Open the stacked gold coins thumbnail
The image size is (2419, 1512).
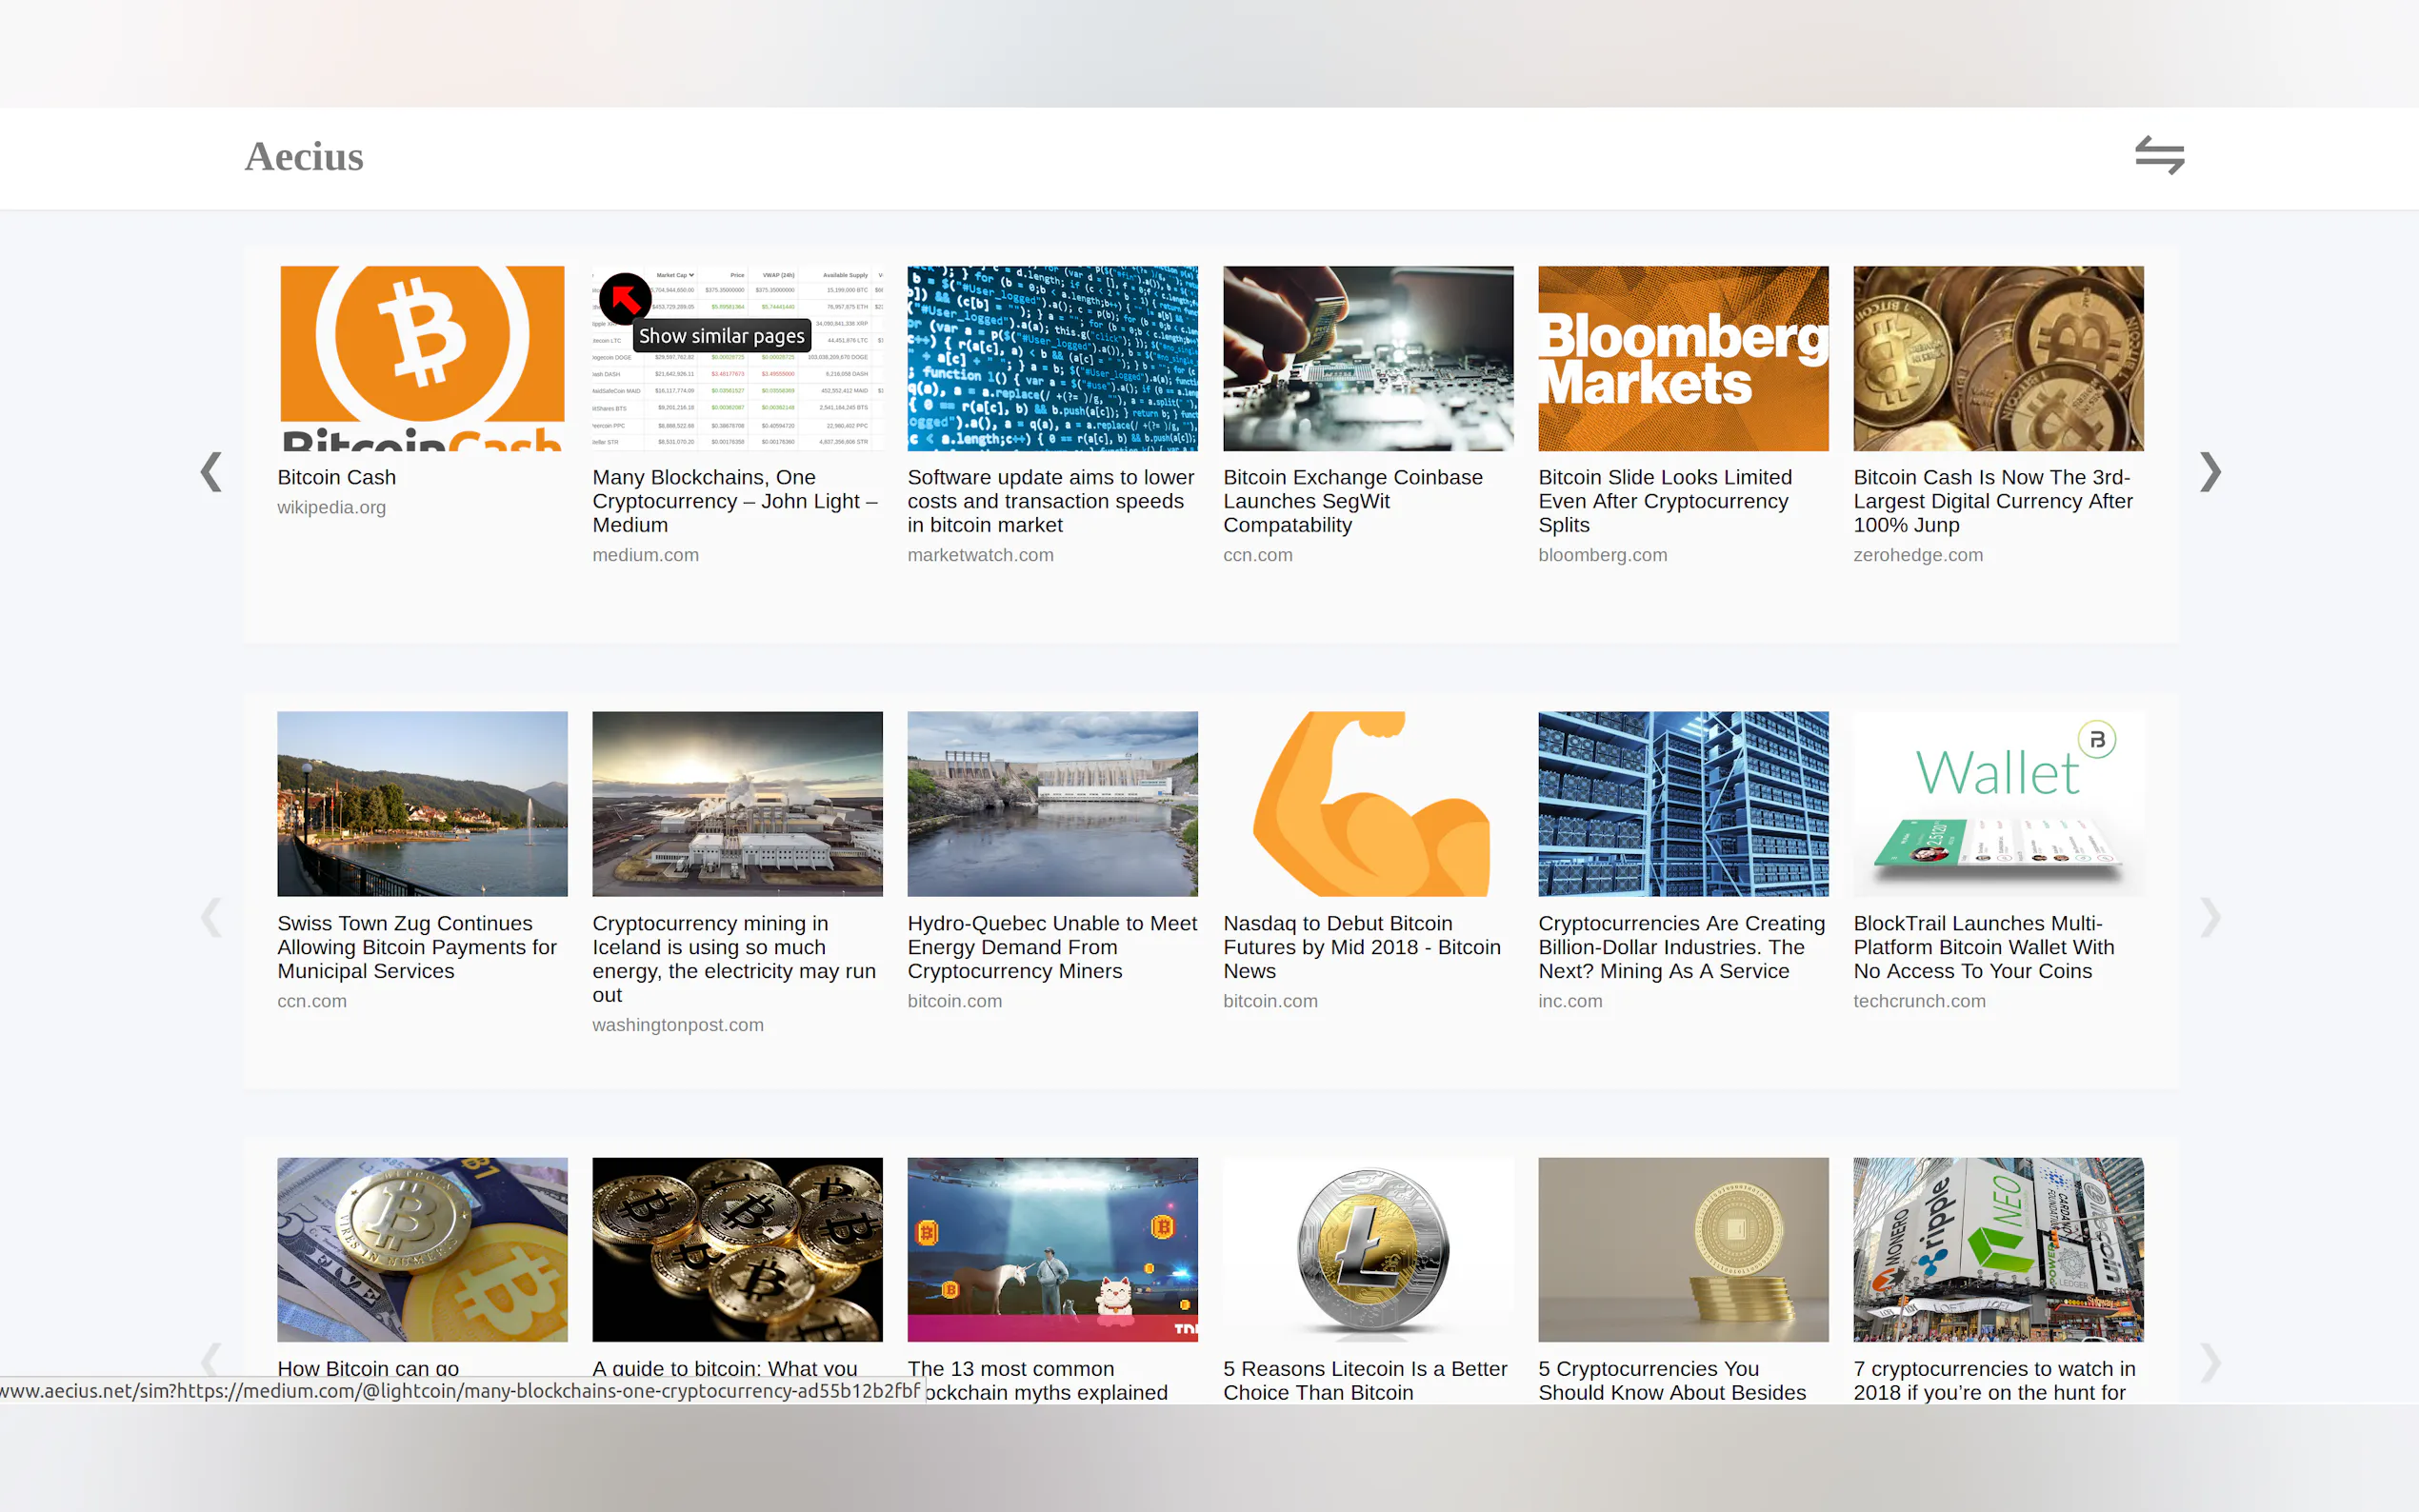1683,1250
